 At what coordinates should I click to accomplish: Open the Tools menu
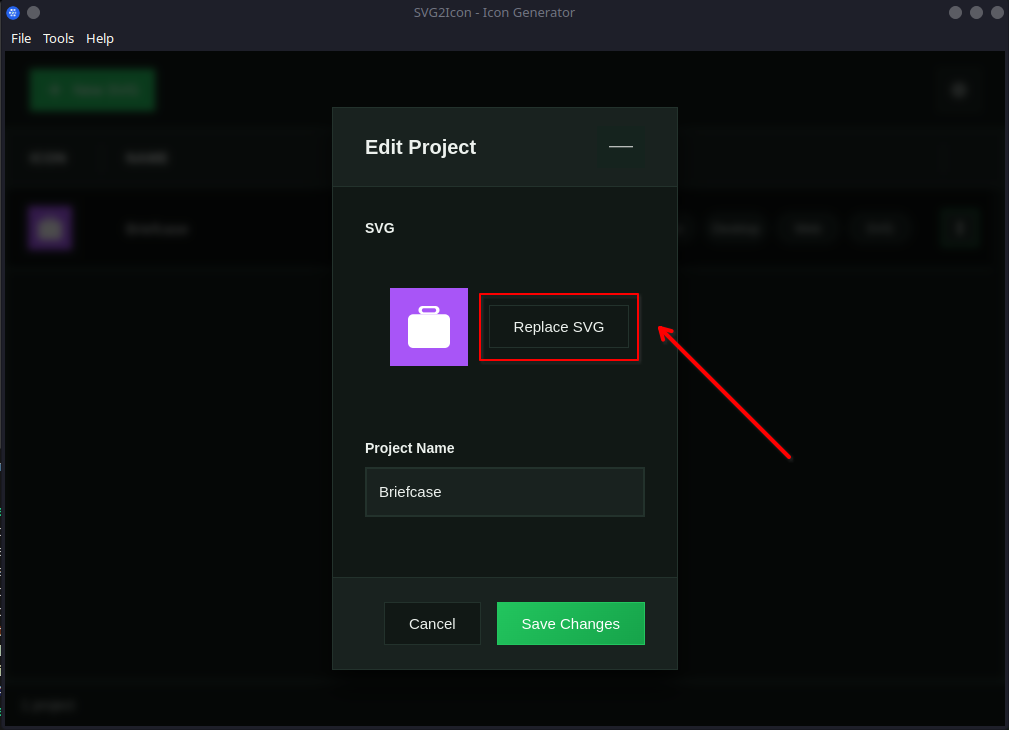tap(58, 38)
